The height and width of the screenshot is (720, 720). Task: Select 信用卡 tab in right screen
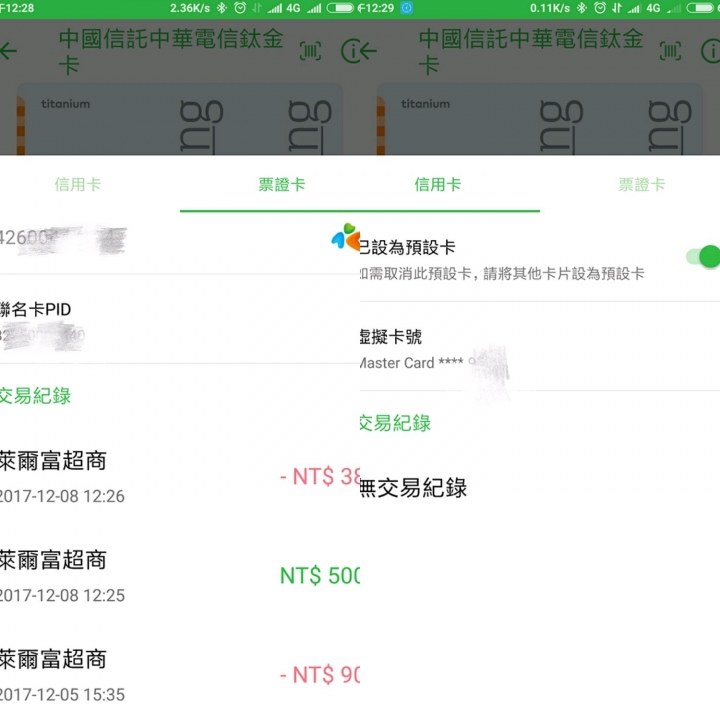tap(438, 185)
